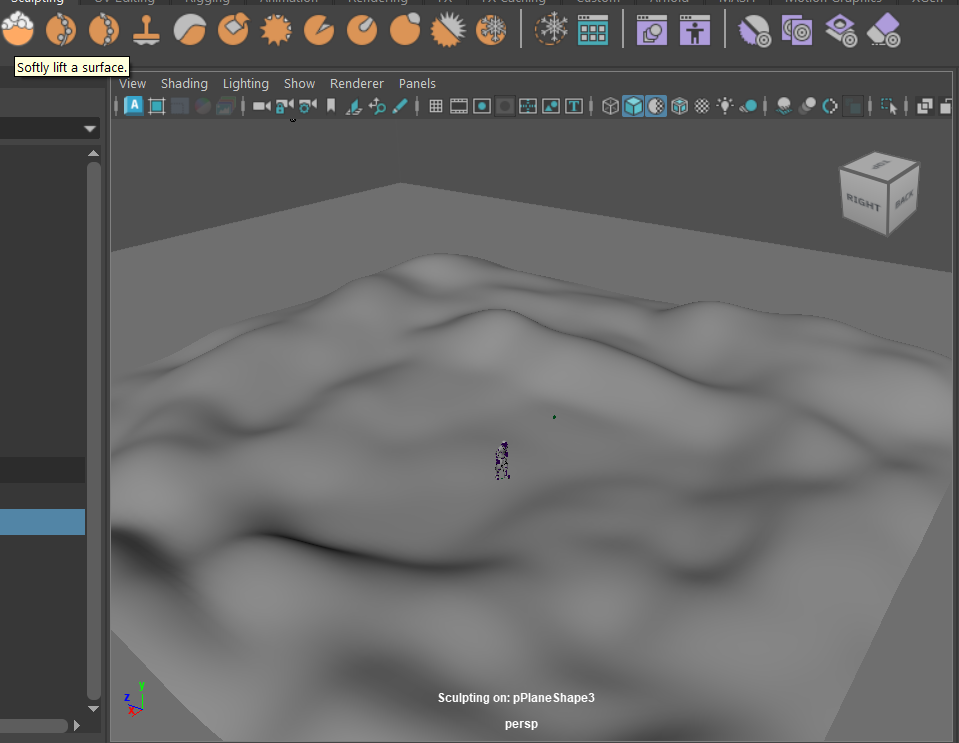
Task: Select the Freeze tool snowflake icon
Action: (x=490, y=31)
